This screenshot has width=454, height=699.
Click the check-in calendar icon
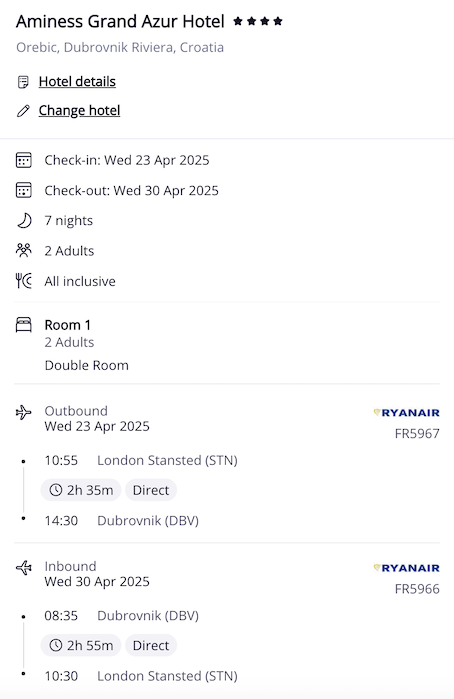tap(24, 160)
